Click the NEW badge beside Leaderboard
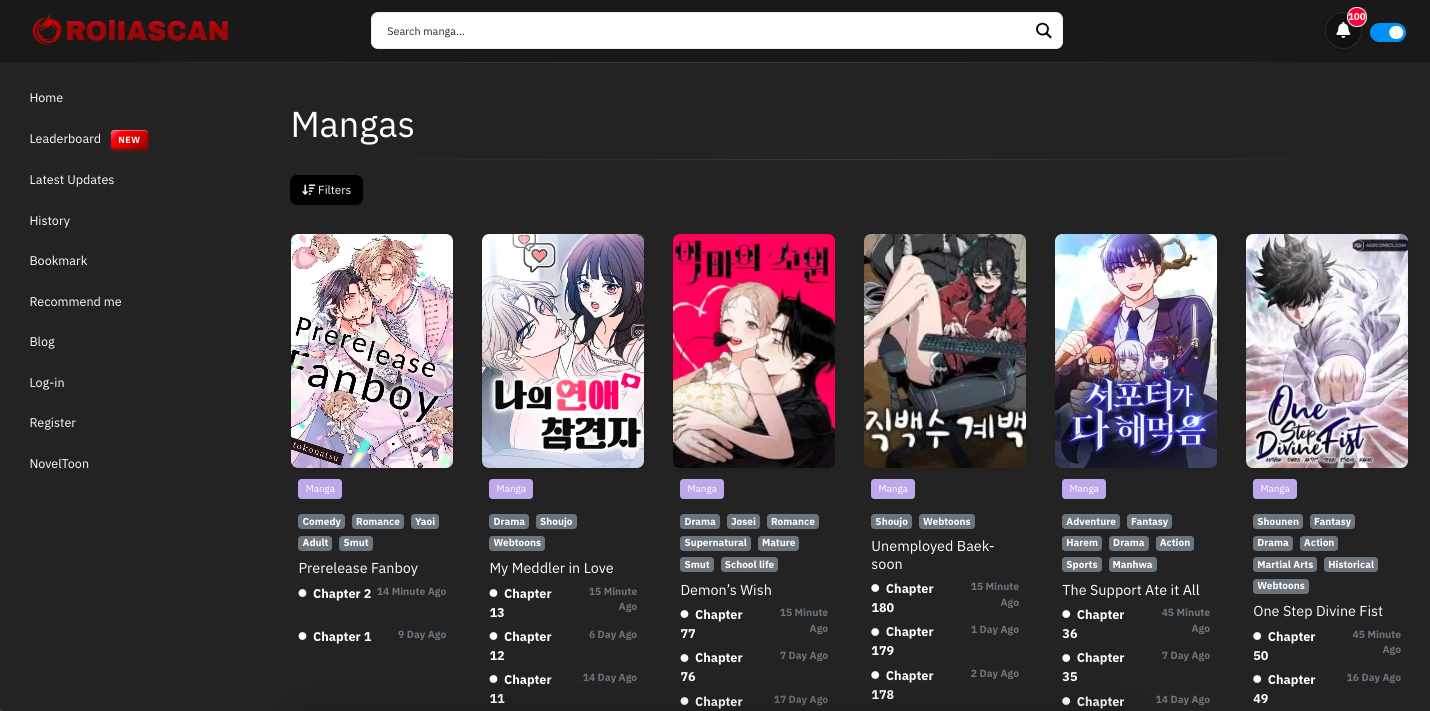 point(129,140)
